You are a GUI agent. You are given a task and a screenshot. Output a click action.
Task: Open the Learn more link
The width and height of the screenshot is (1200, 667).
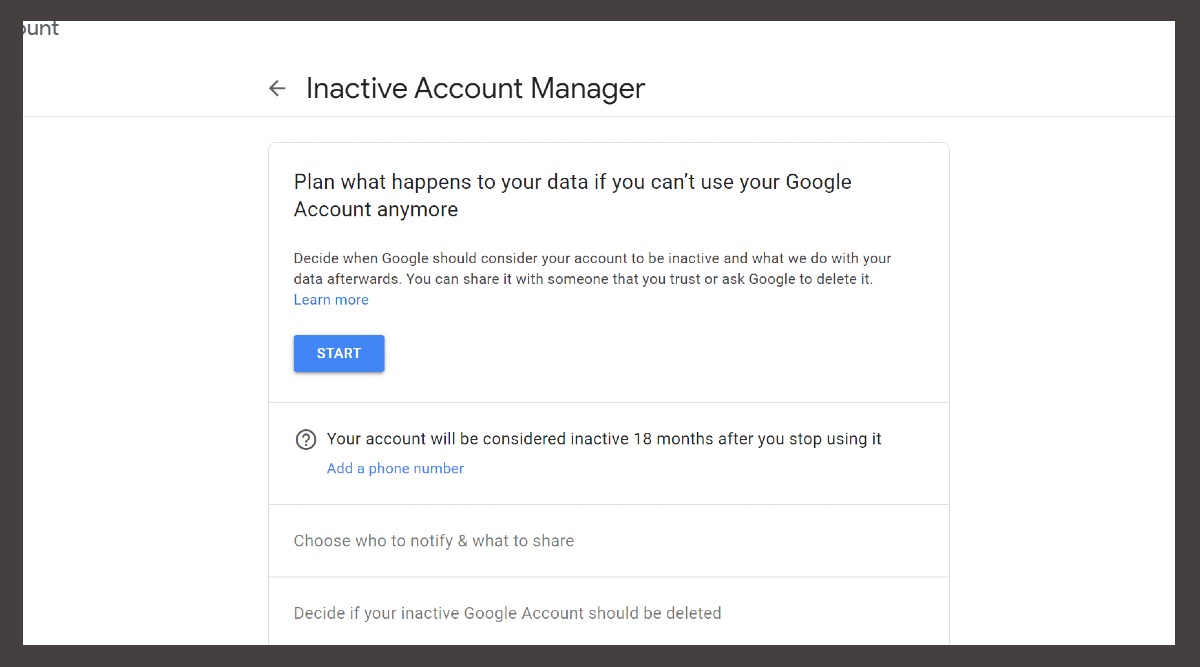pos(331,300)
